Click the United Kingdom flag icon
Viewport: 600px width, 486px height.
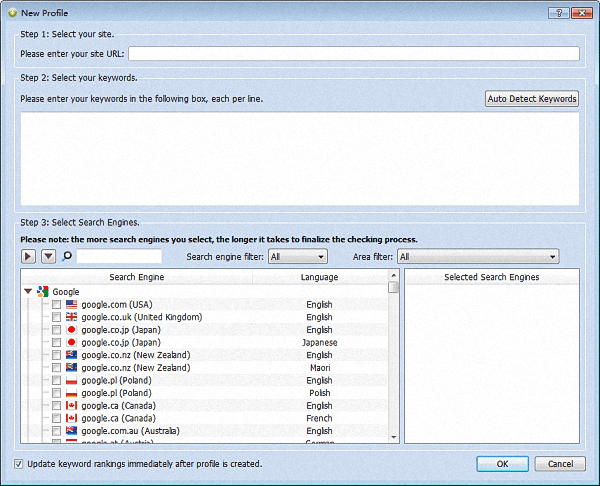tap(71, 317)
